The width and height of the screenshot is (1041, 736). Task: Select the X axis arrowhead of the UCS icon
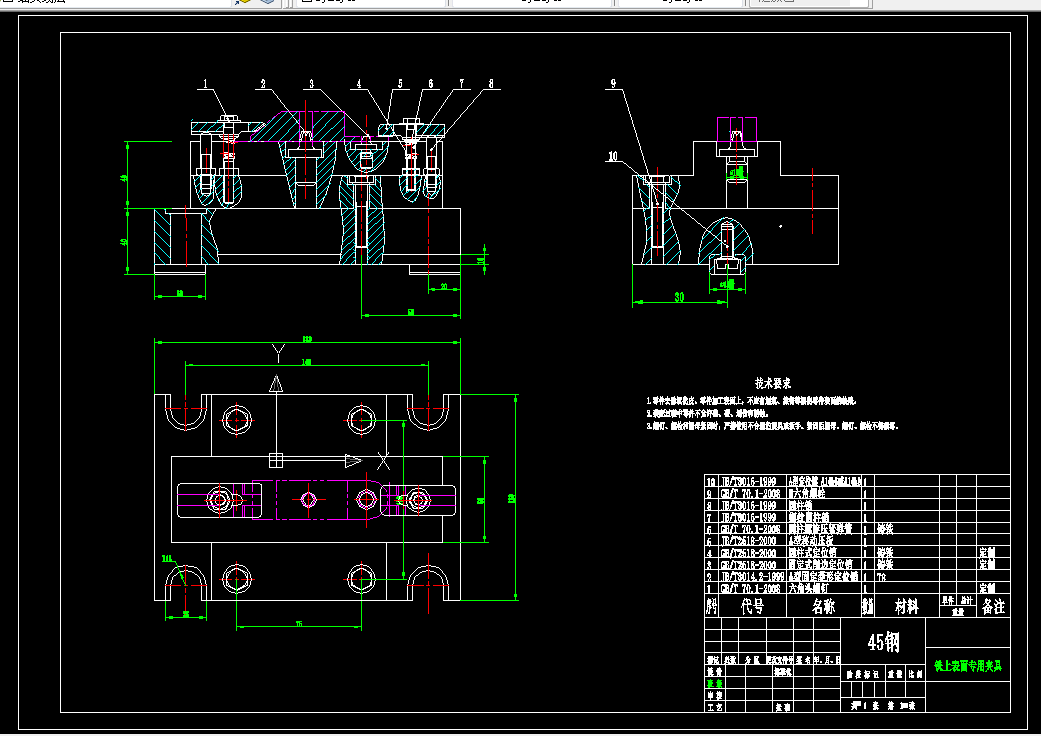click(353, 461)
